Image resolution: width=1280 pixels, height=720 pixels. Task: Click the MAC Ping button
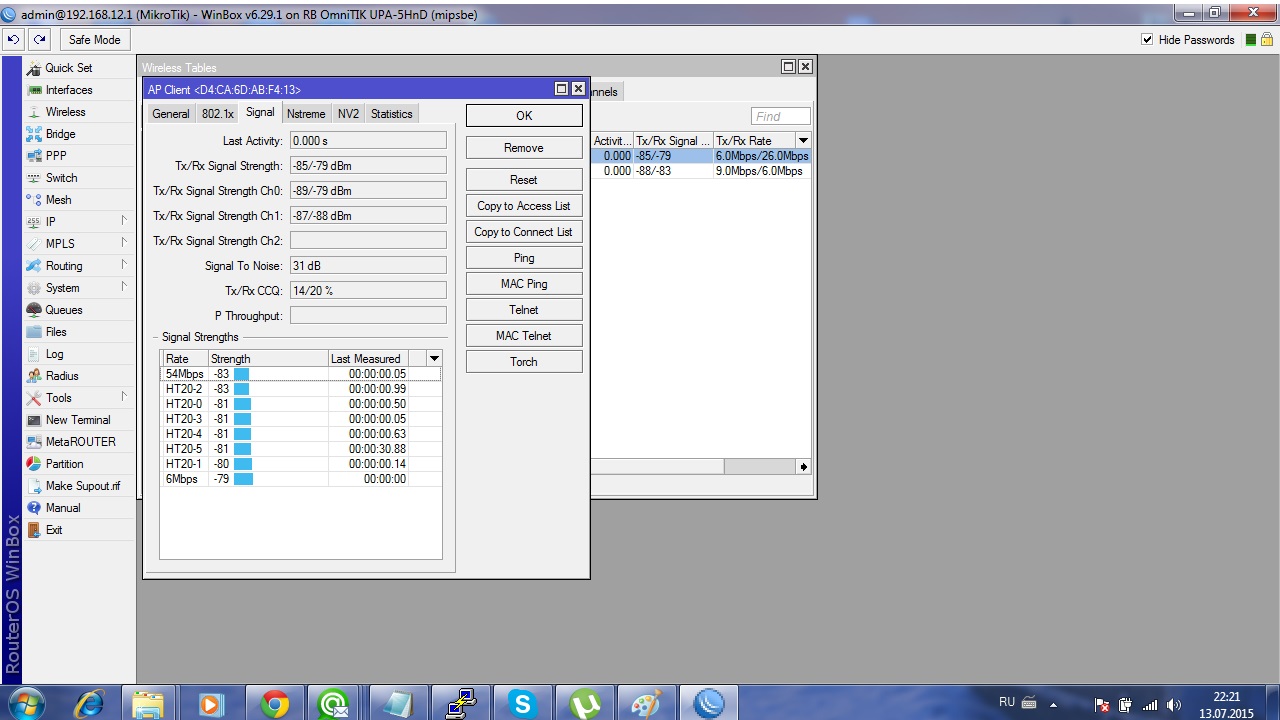point(524,284)
